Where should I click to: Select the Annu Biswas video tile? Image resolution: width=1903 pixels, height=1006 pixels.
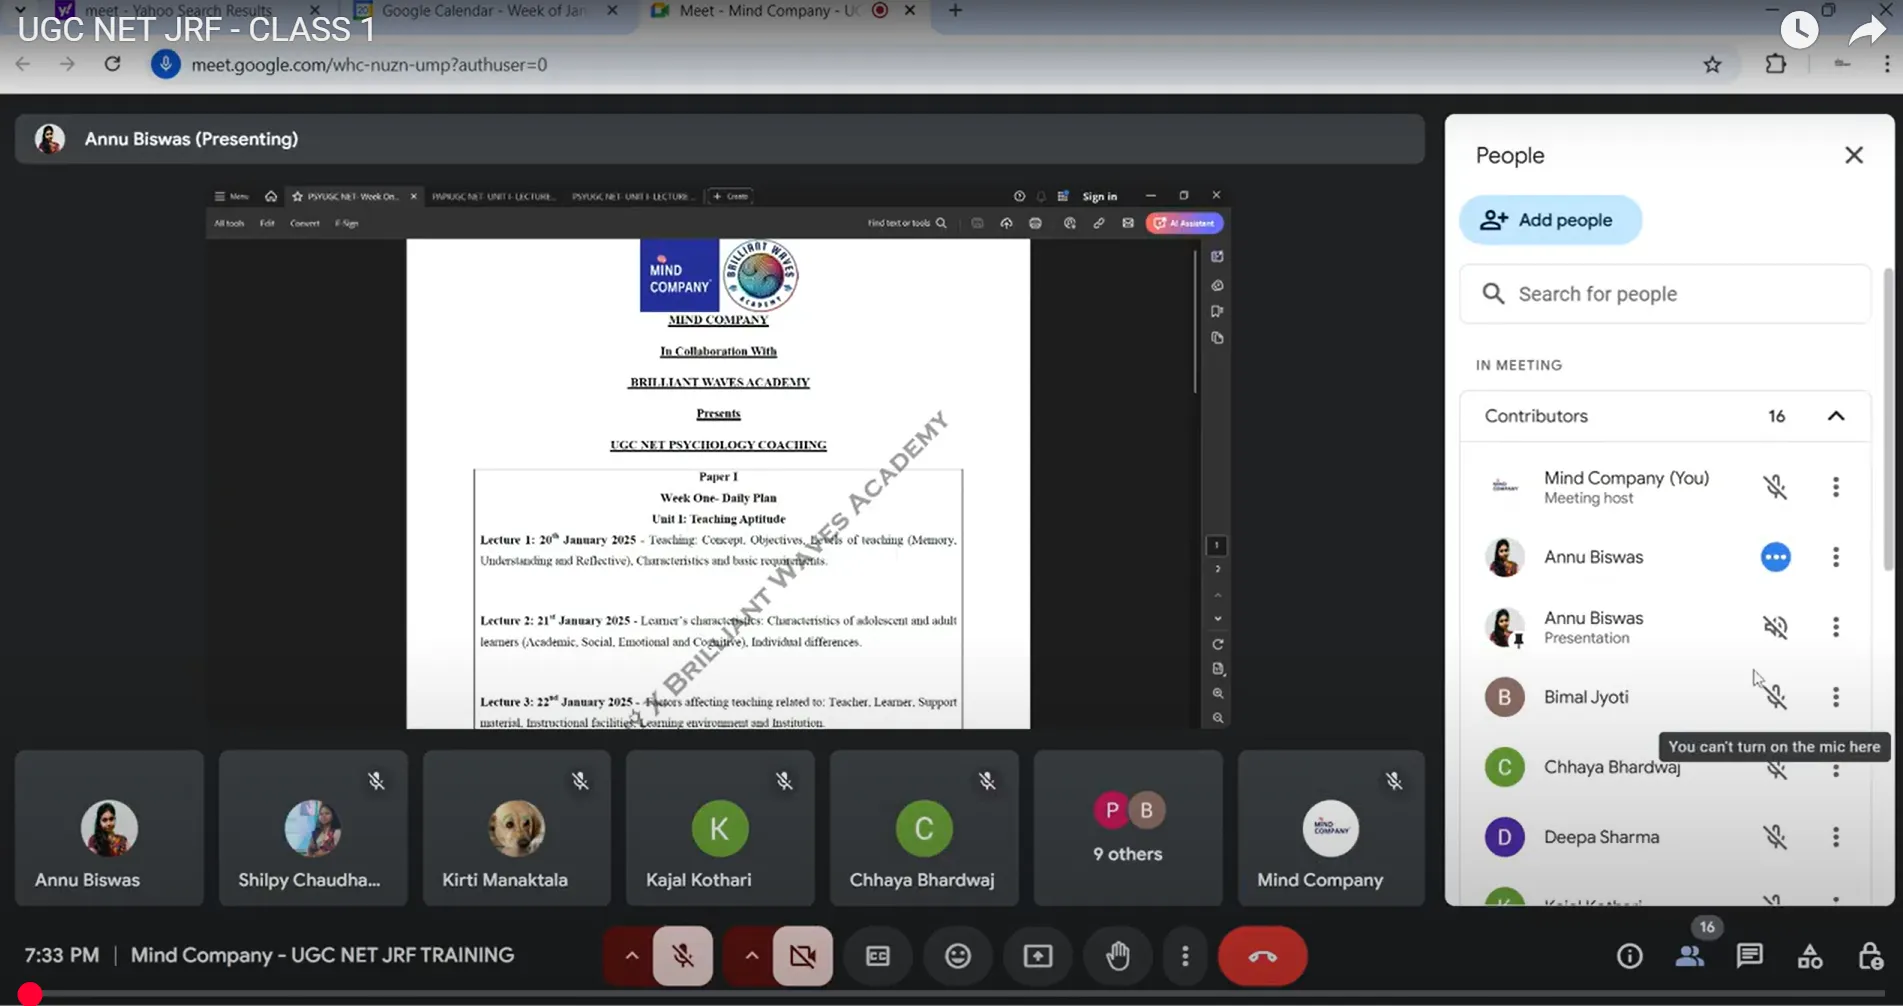click(x=109, y=828)
